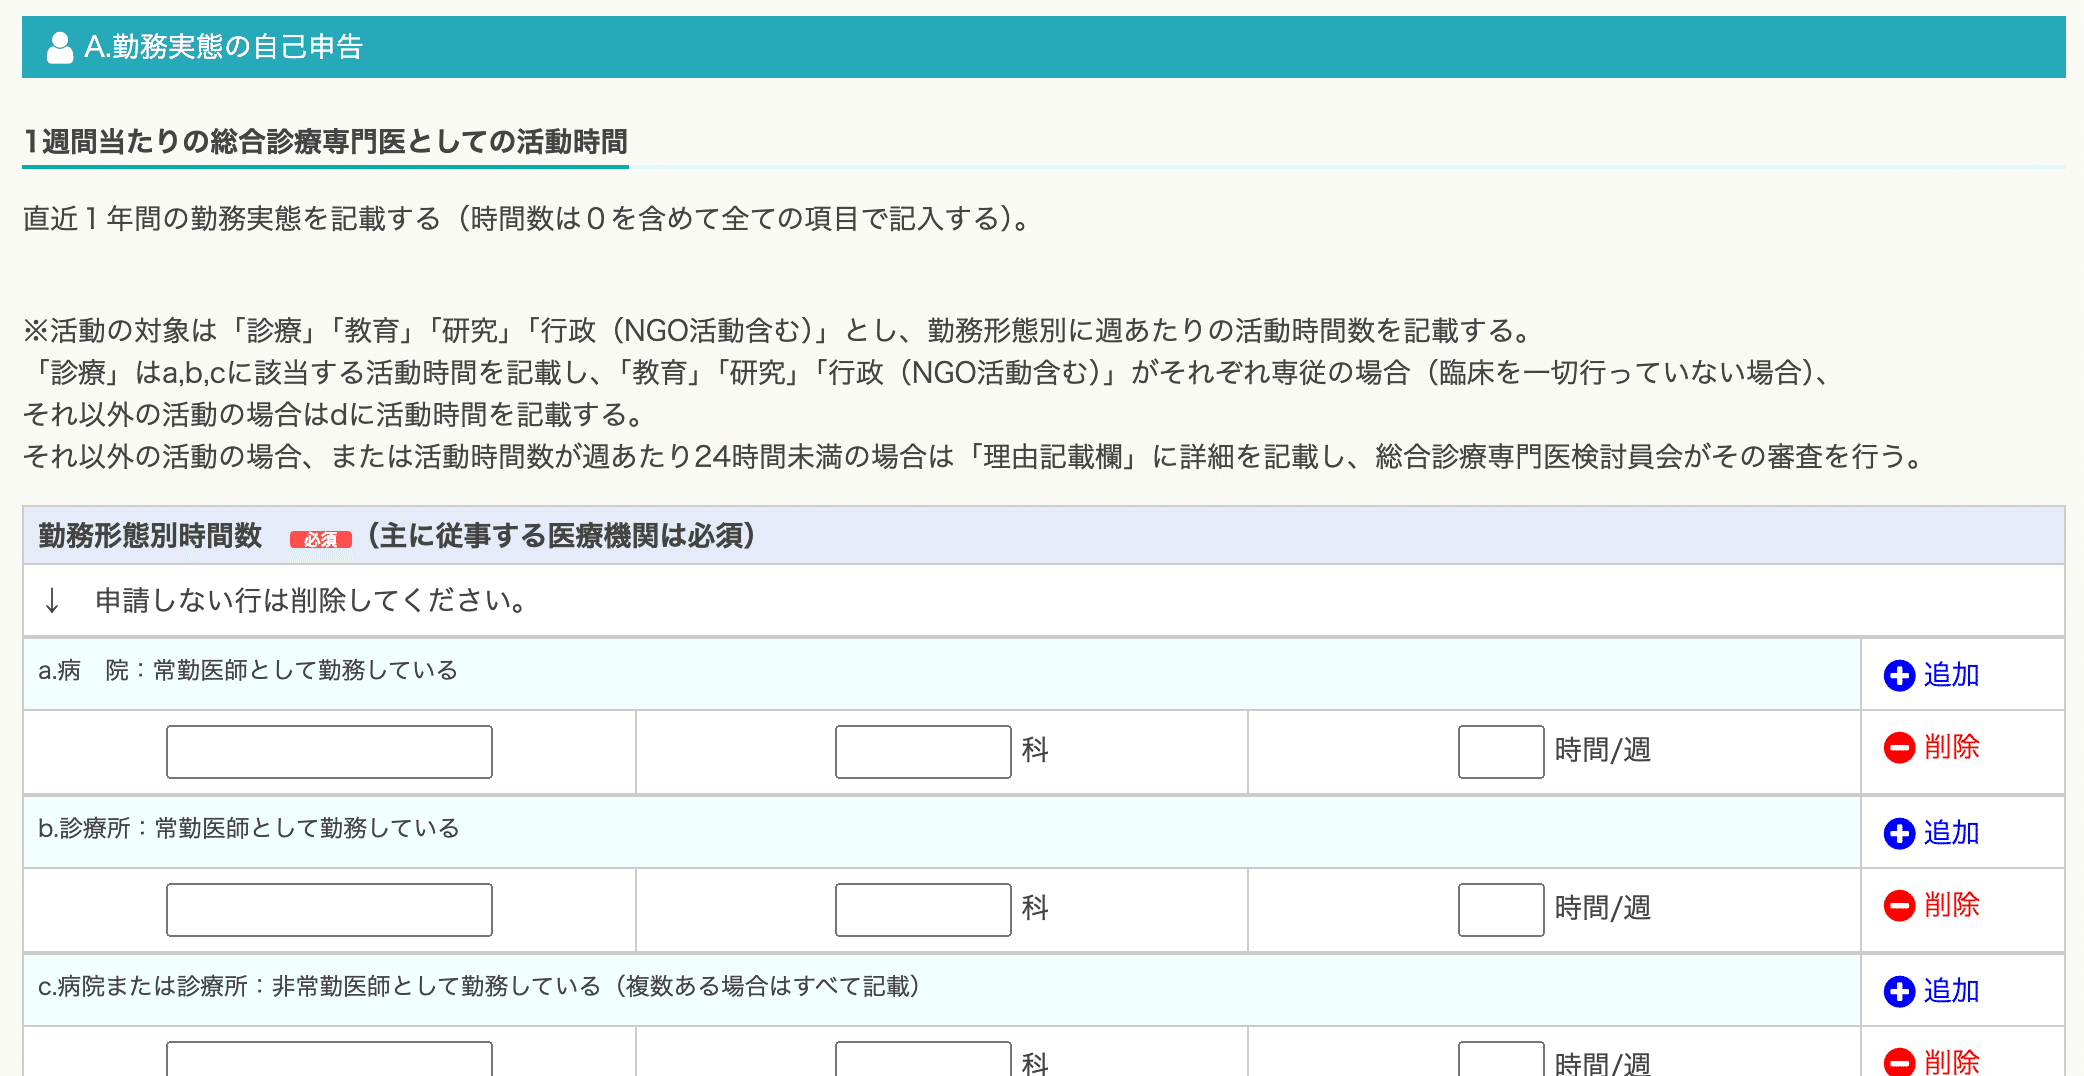Focus the institution name field under c.病院または診療所
Viewport: 2084px width, 1076px height.
point(329,1059)
